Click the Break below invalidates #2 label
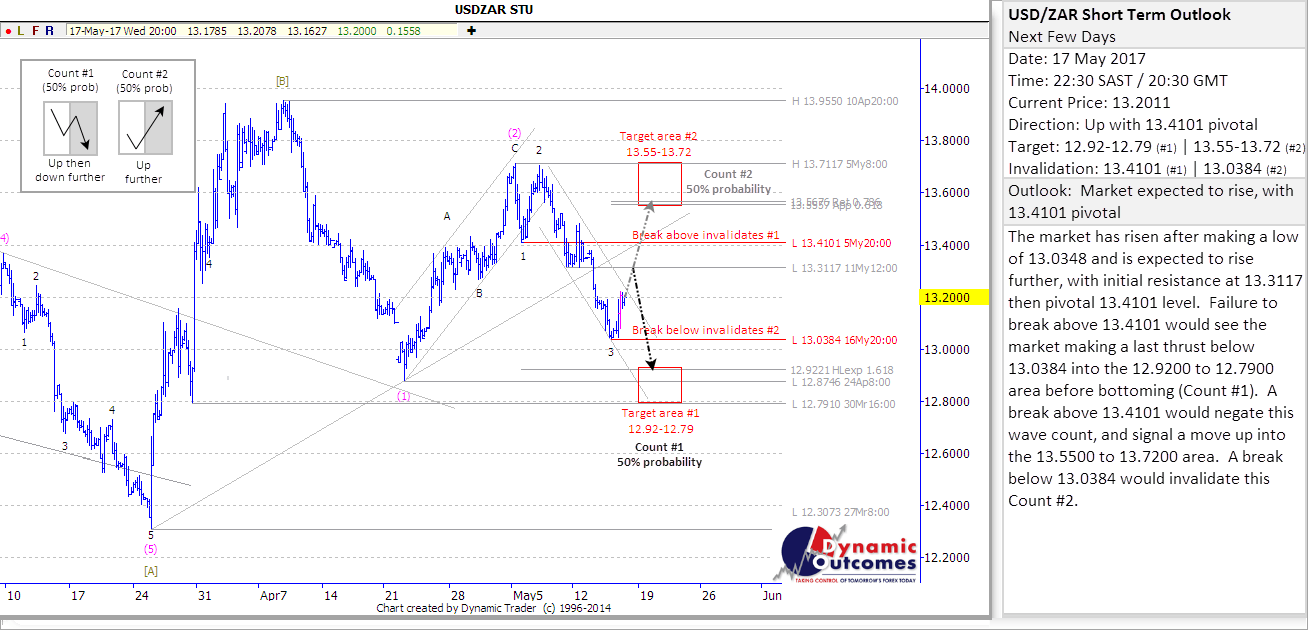 (705, 330)
